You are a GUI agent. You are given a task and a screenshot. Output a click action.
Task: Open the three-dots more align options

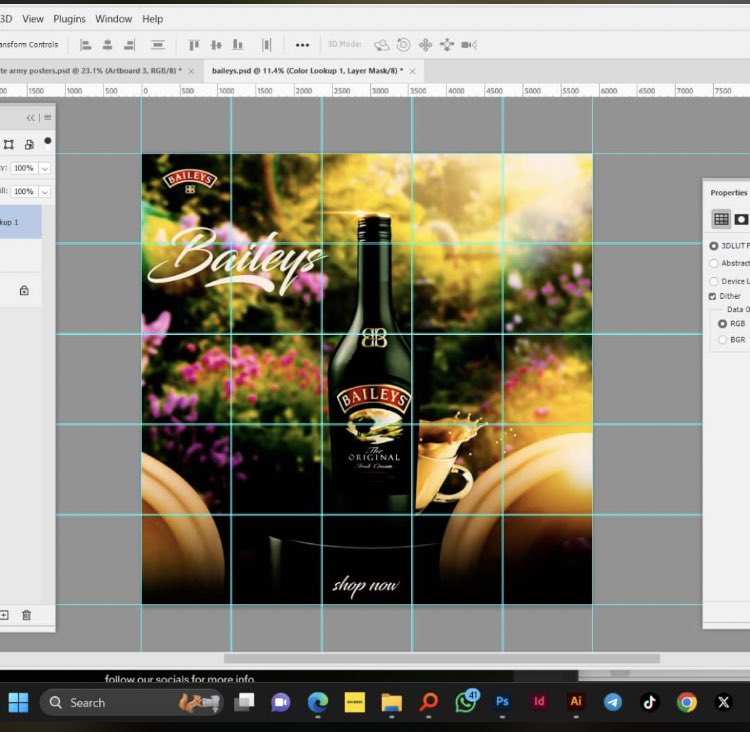tap(302, 45)
